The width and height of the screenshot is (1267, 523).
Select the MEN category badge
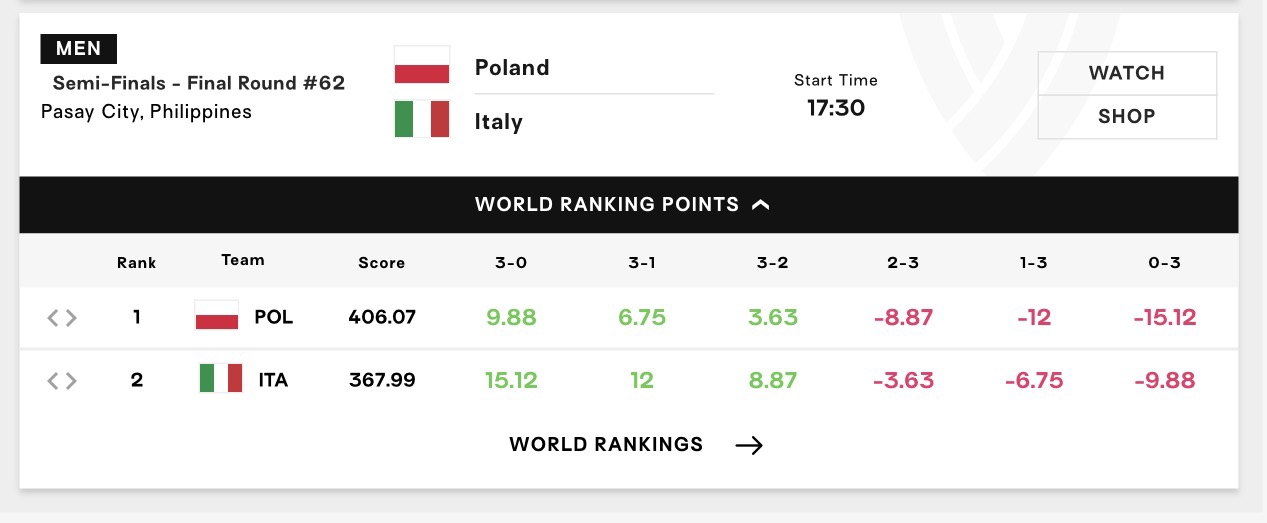pyautogui.click(x=78, y=48)
